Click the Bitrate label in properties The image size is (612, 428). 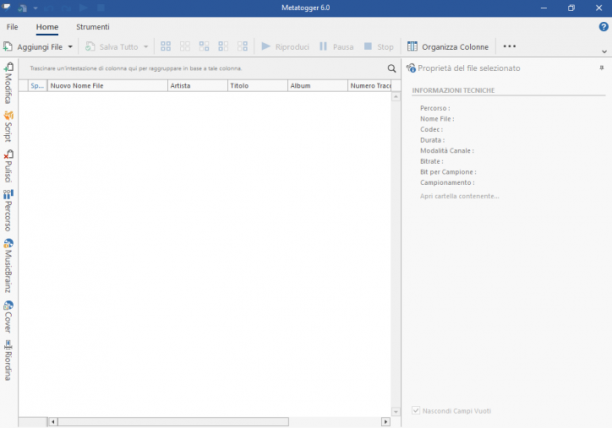point(432,161)
